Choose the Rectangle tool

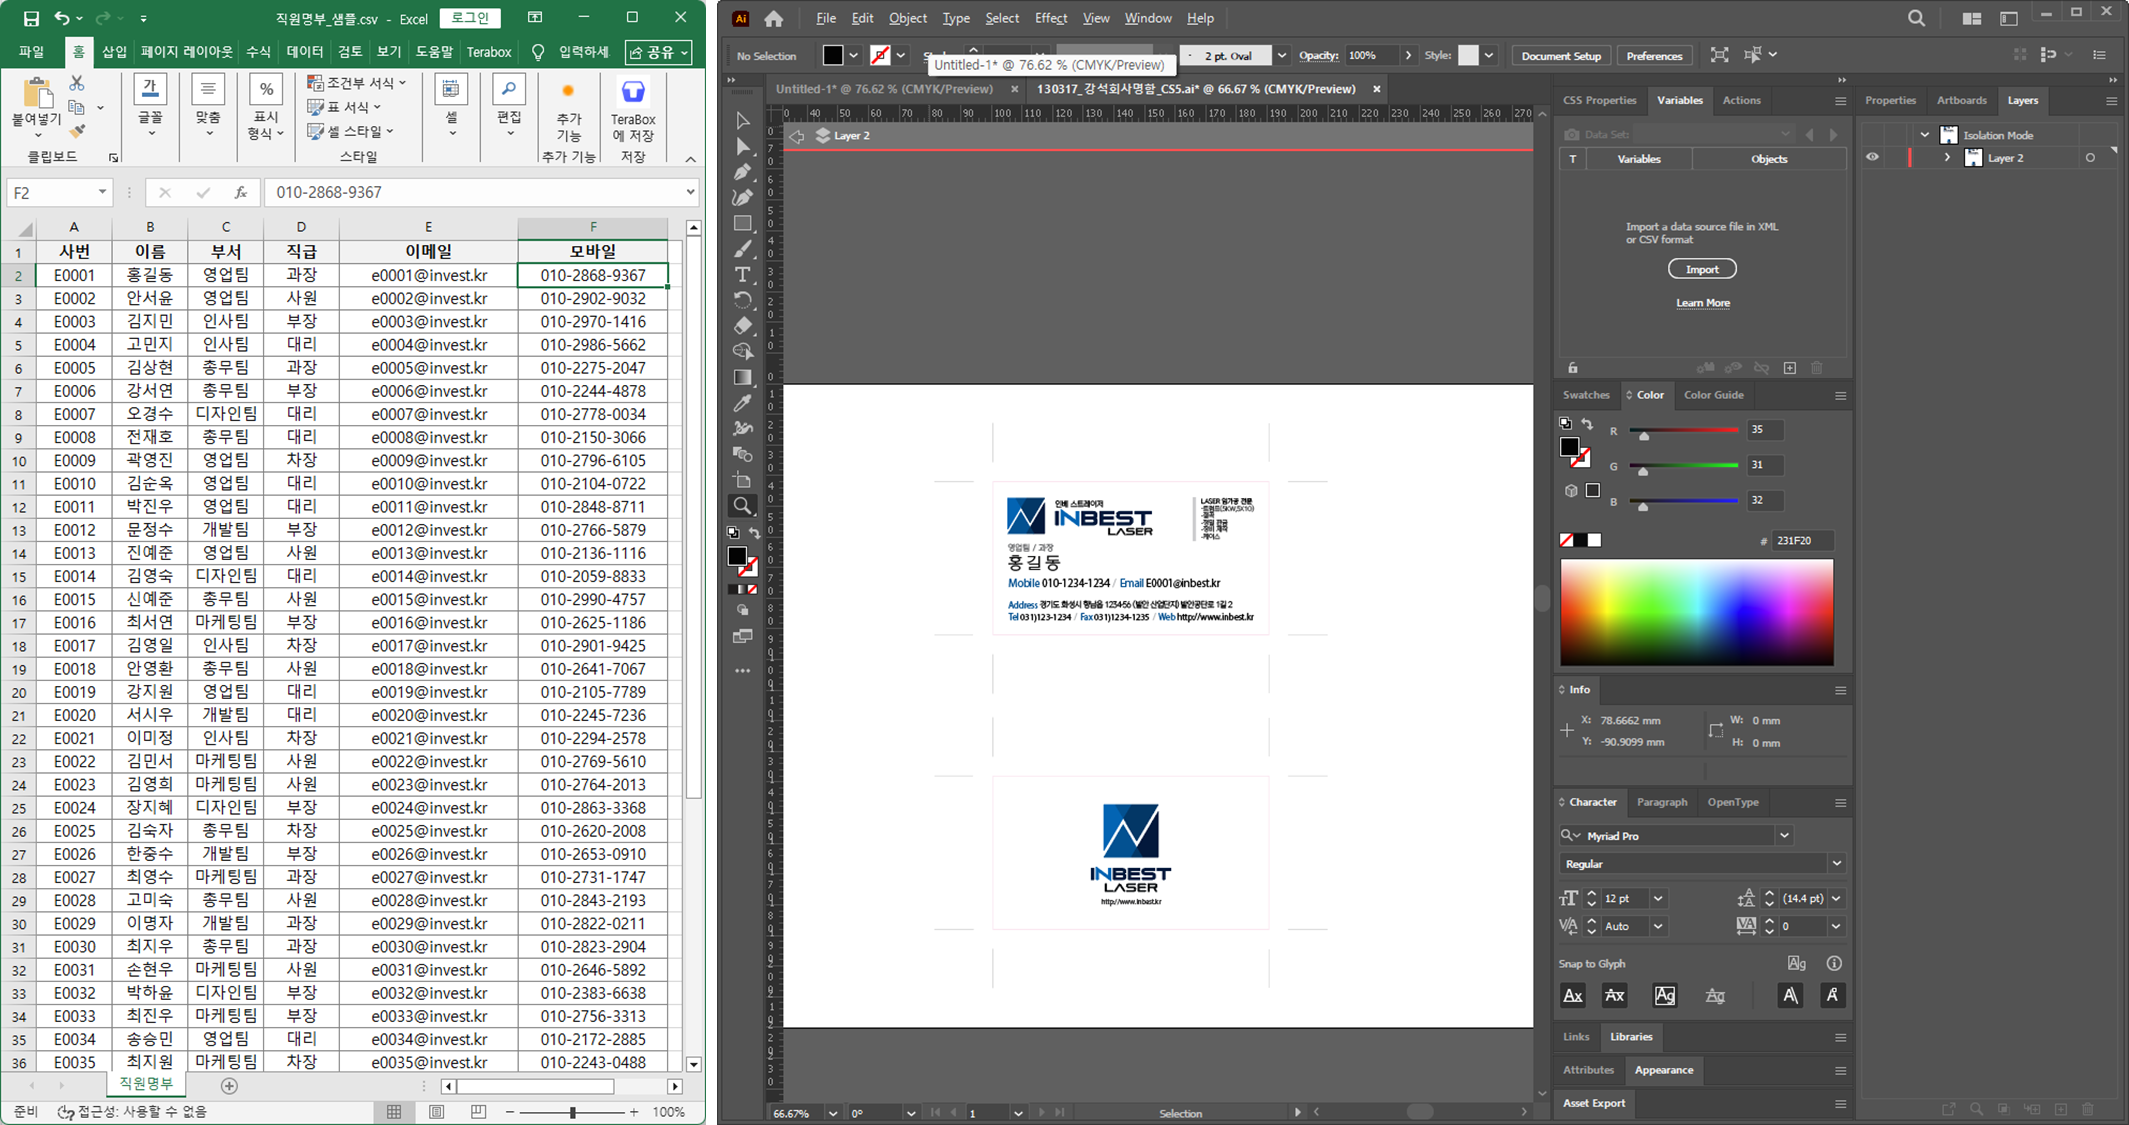(742, 224)
